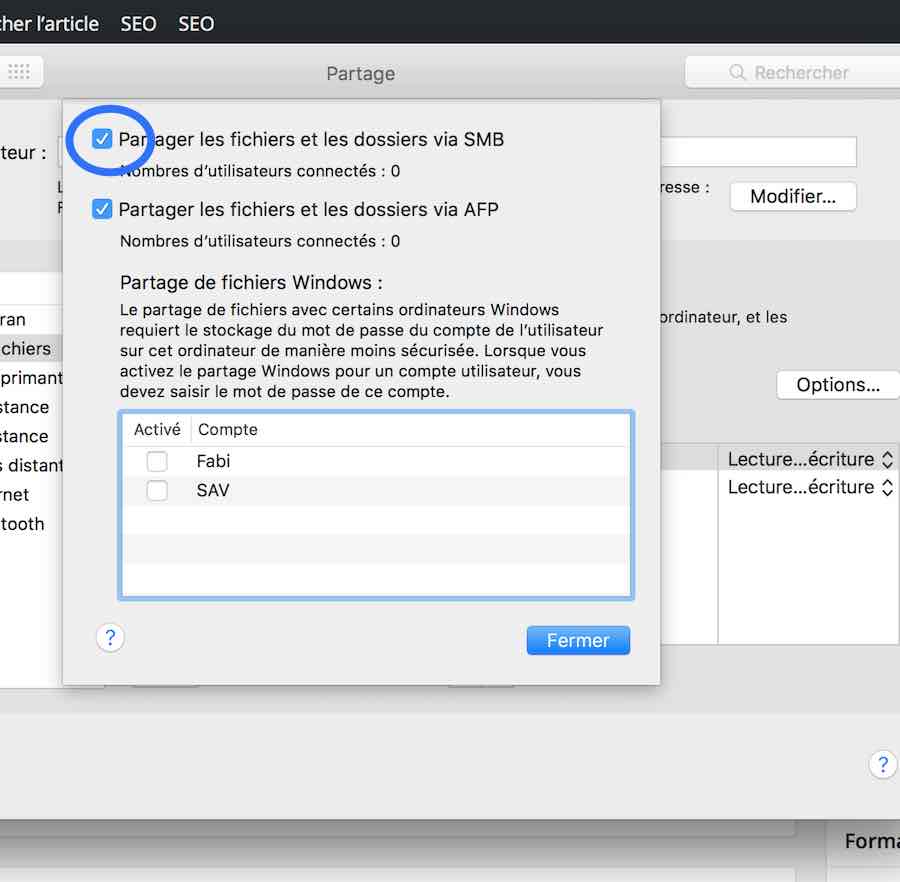Click the search magnifier icon
The height and width of the screenshot is (882, 900).
coord(737,72)
